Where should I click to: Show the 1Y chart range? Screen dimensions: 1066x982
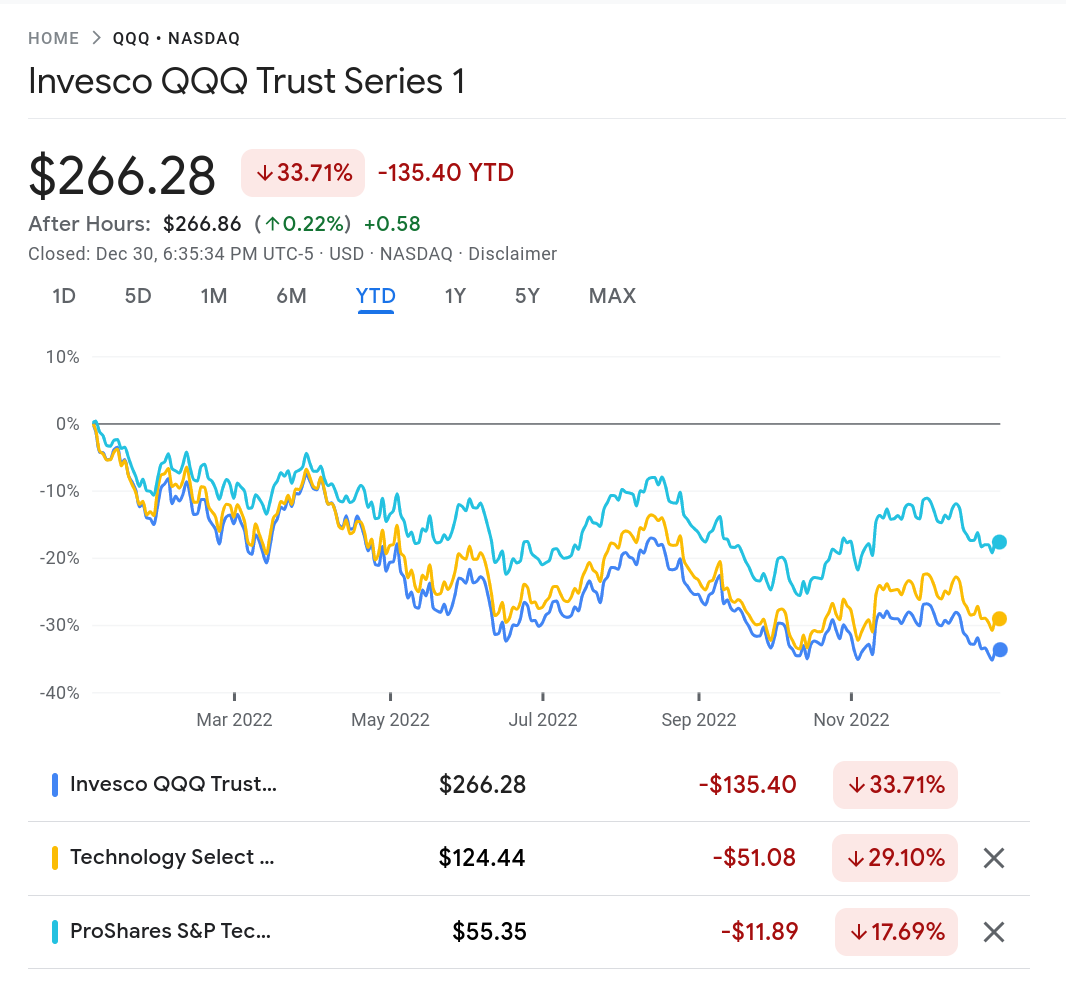tap(455, 296)
